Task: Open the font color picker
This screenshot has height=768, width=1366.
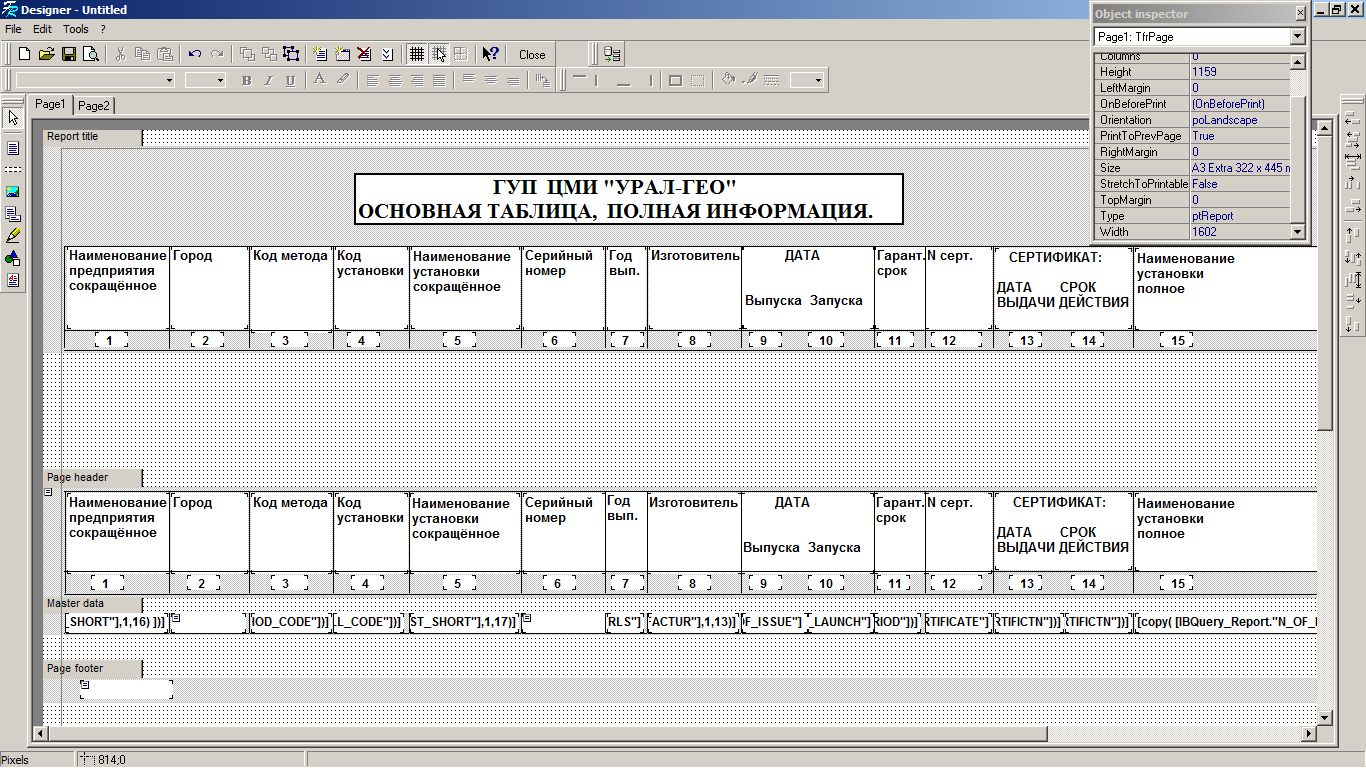Action: point(320,81)
